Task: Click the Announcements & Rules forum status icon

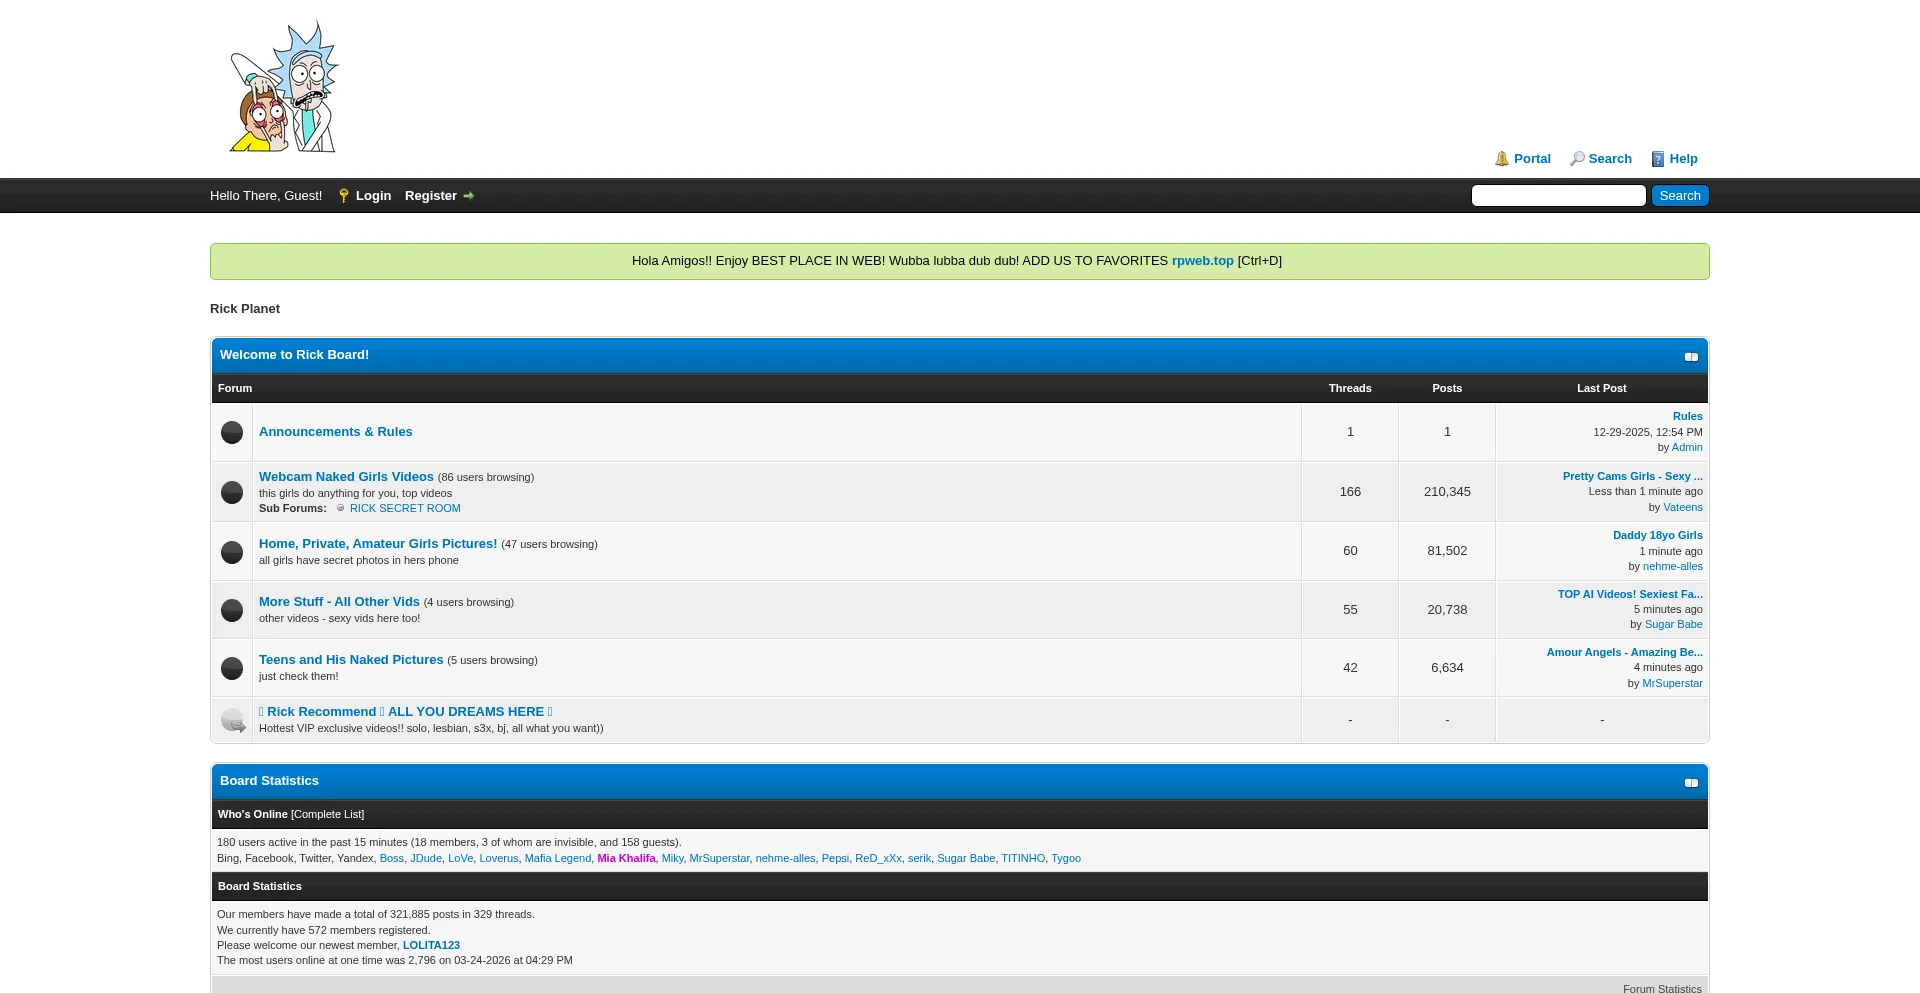Action: point(232,432)
